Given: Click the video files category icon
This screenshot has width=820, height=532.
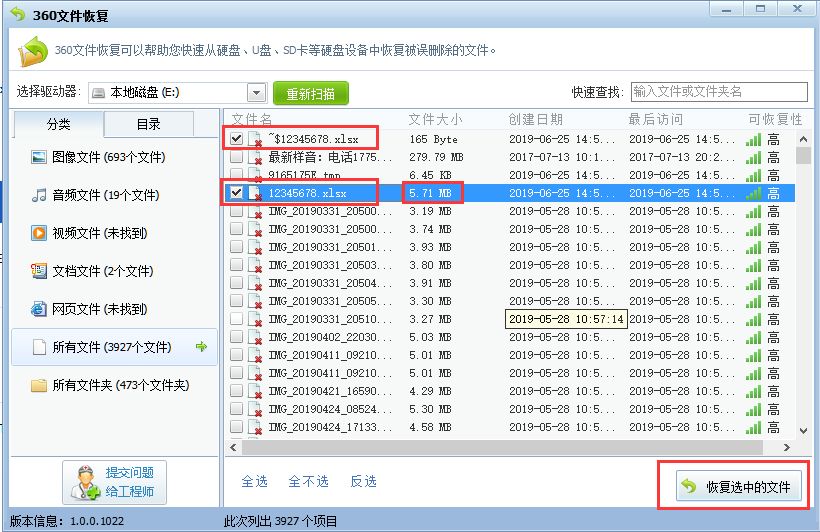Looking at the screenshot, I should coord(39,233).
